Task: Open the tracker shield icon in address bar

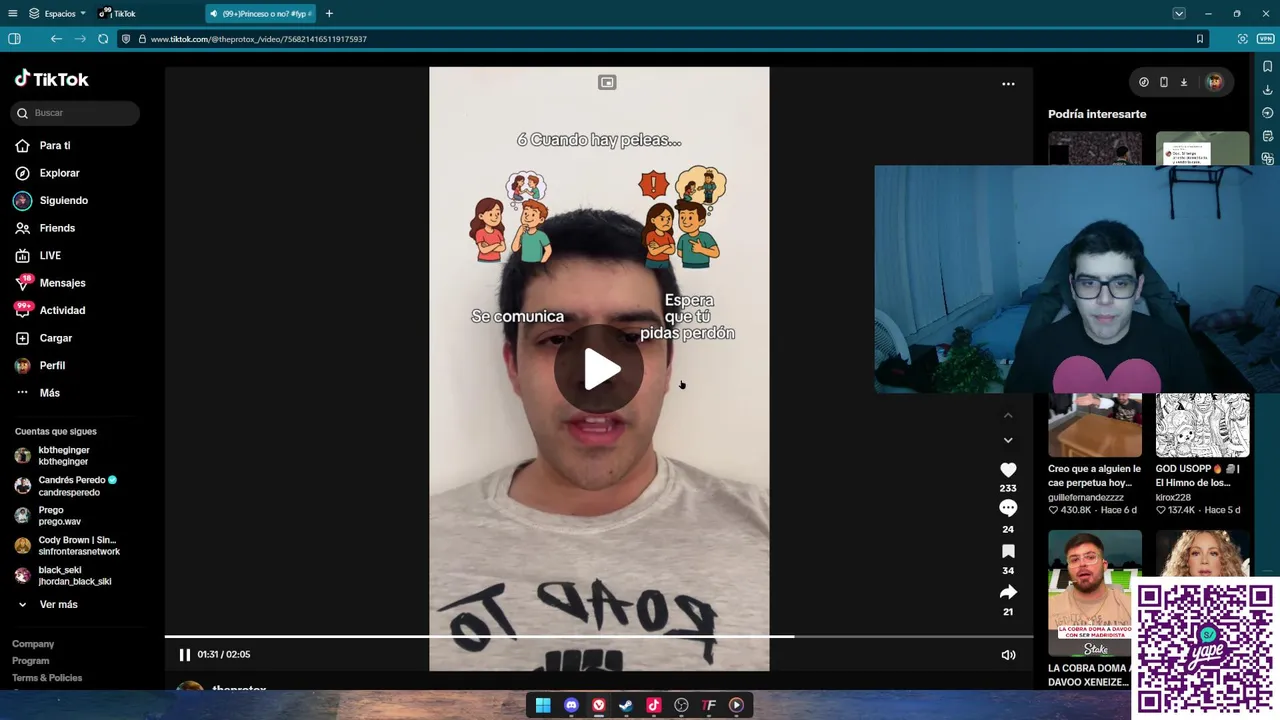Action: pos(126,39)
